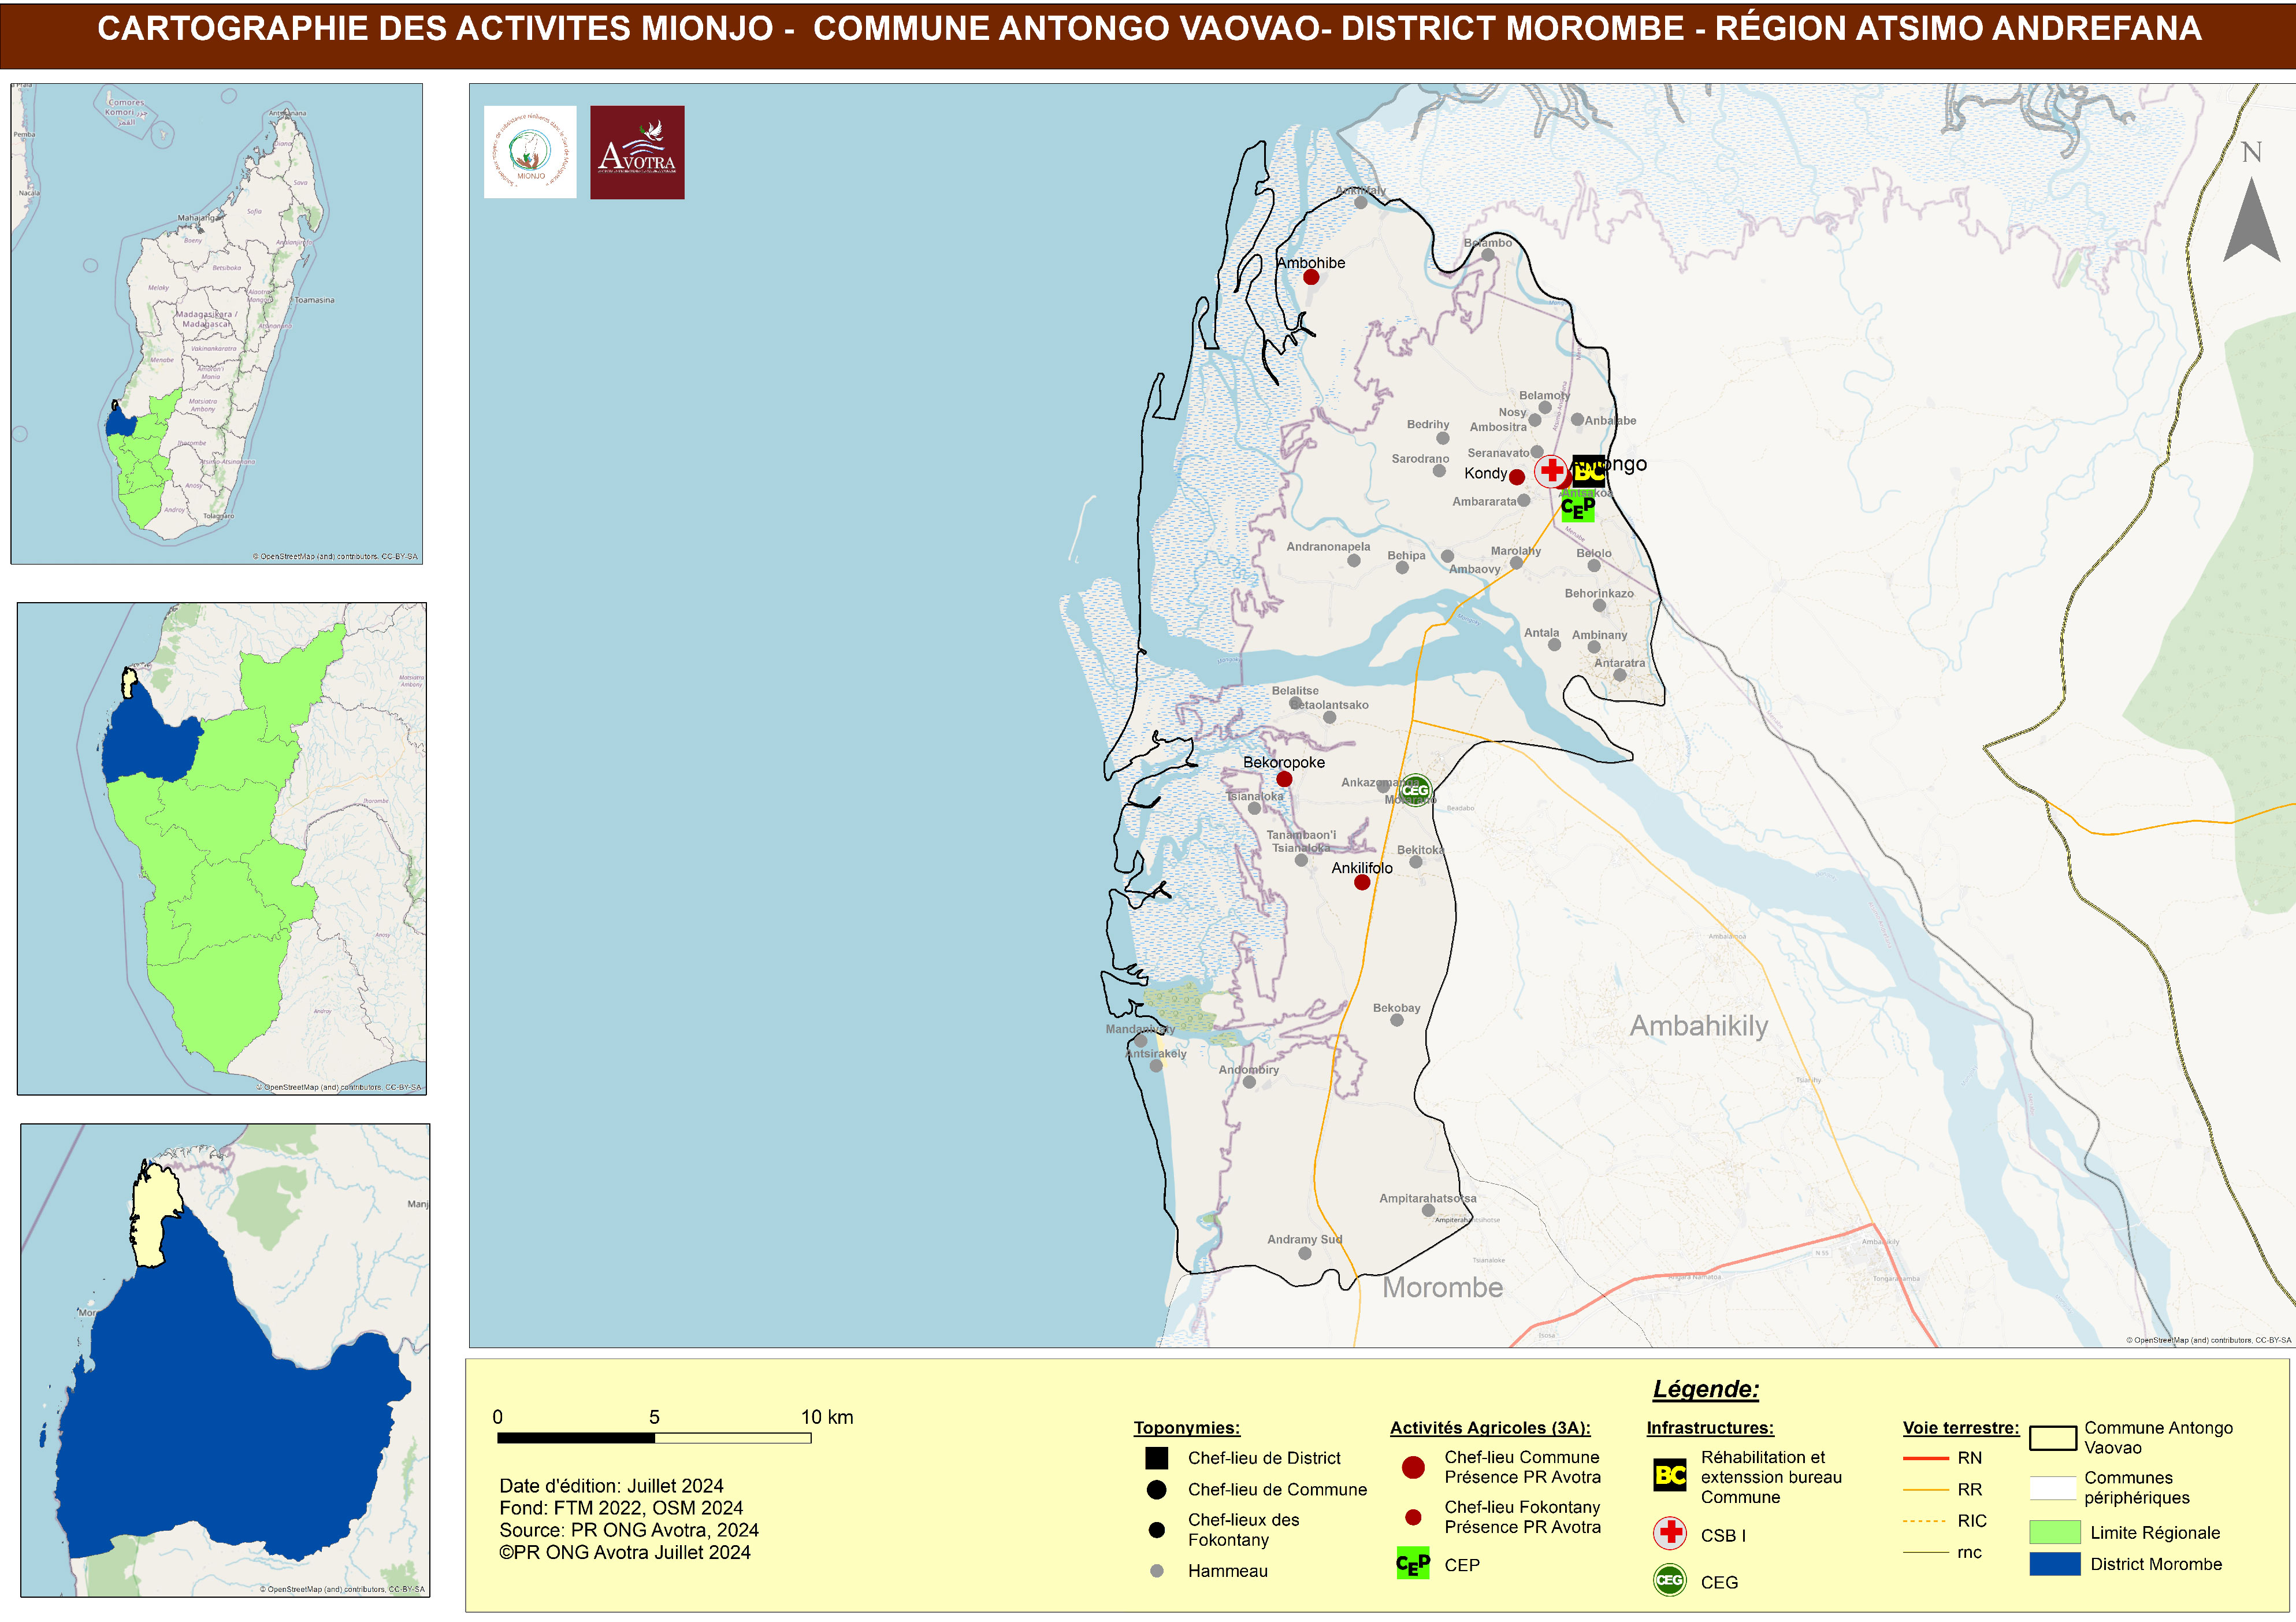2296x1622 pixels.
Task: Click the Ankilifolo red dot marker
Action: 1362,882
